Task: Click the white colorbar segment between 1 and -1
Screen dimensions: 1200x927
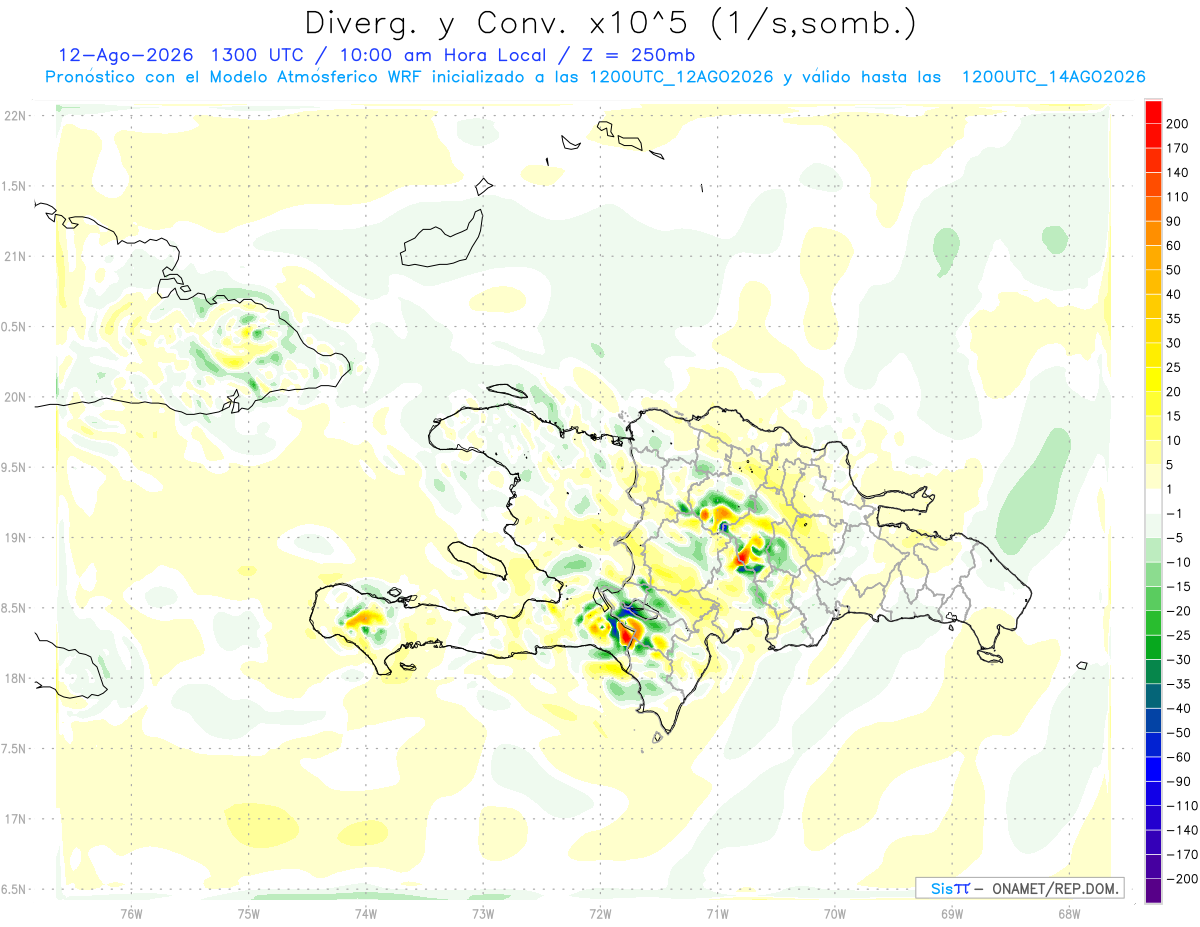Action: pyautogui.click(x=1153, y=501)
